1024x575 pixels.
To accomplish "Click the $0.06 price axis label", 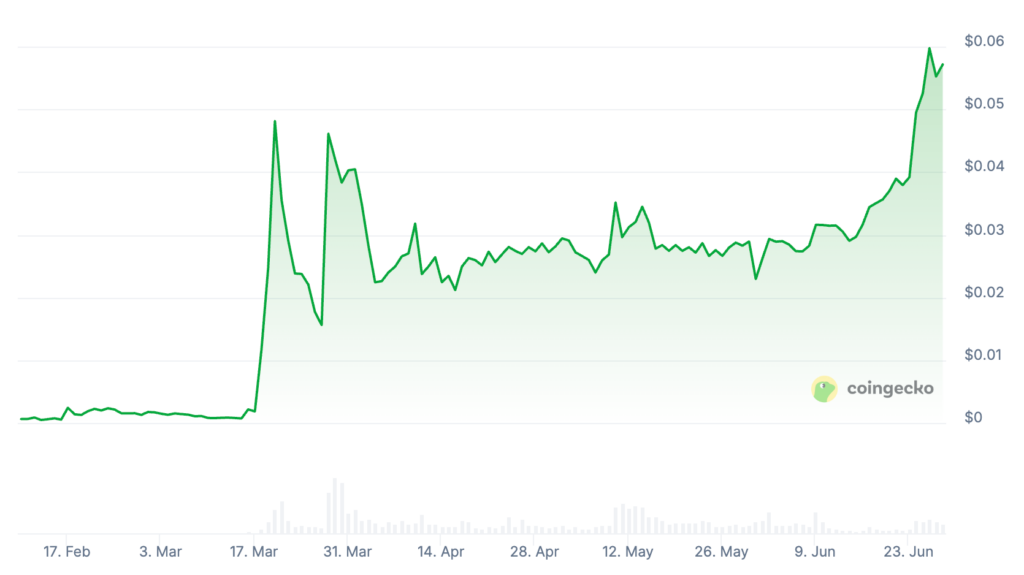I will coord(982,41).
